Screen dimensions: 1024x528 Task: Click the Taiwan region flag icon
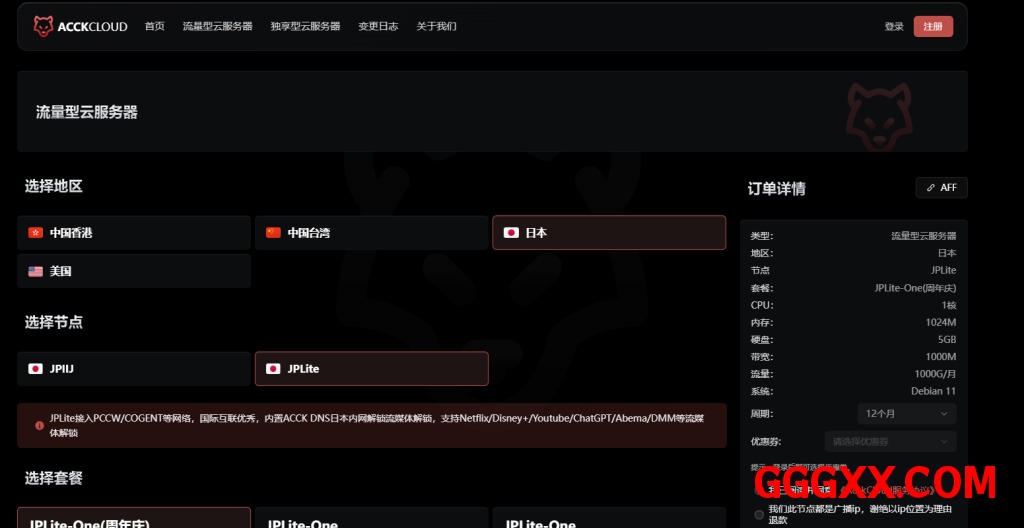point(273,233)
